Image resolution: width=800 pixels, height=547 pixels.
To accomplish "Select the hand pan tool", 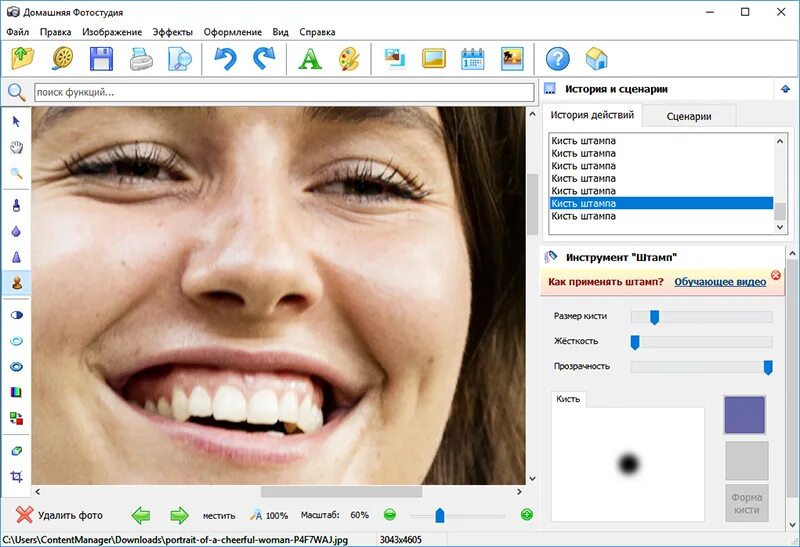I will [x=16, y=147].
